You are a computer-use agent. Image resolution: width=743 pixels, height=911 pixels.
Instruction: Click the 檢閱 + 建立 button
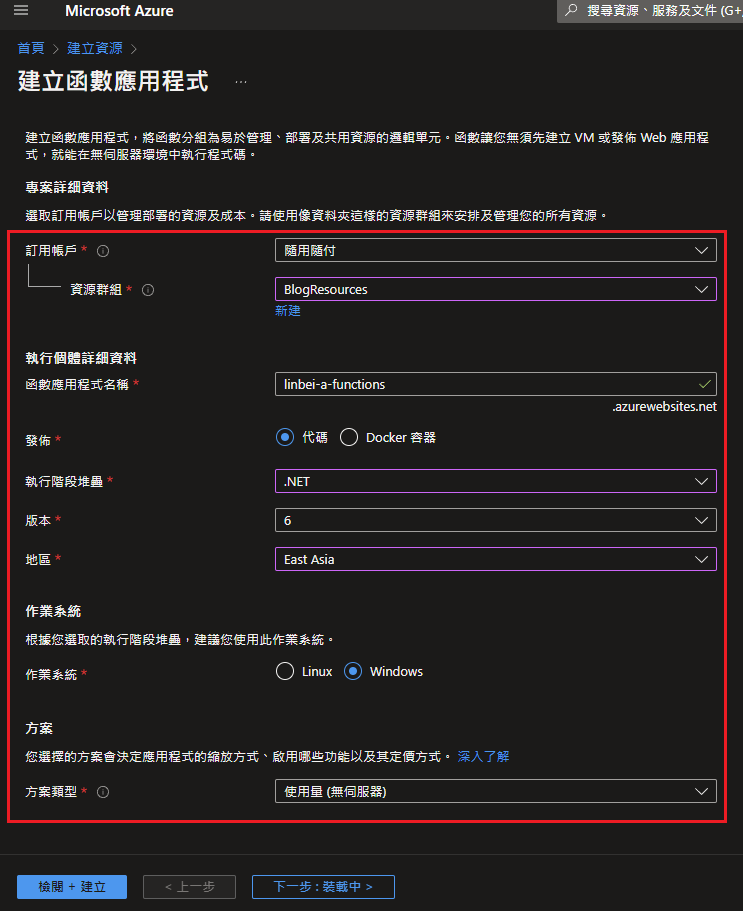point(72,887)
